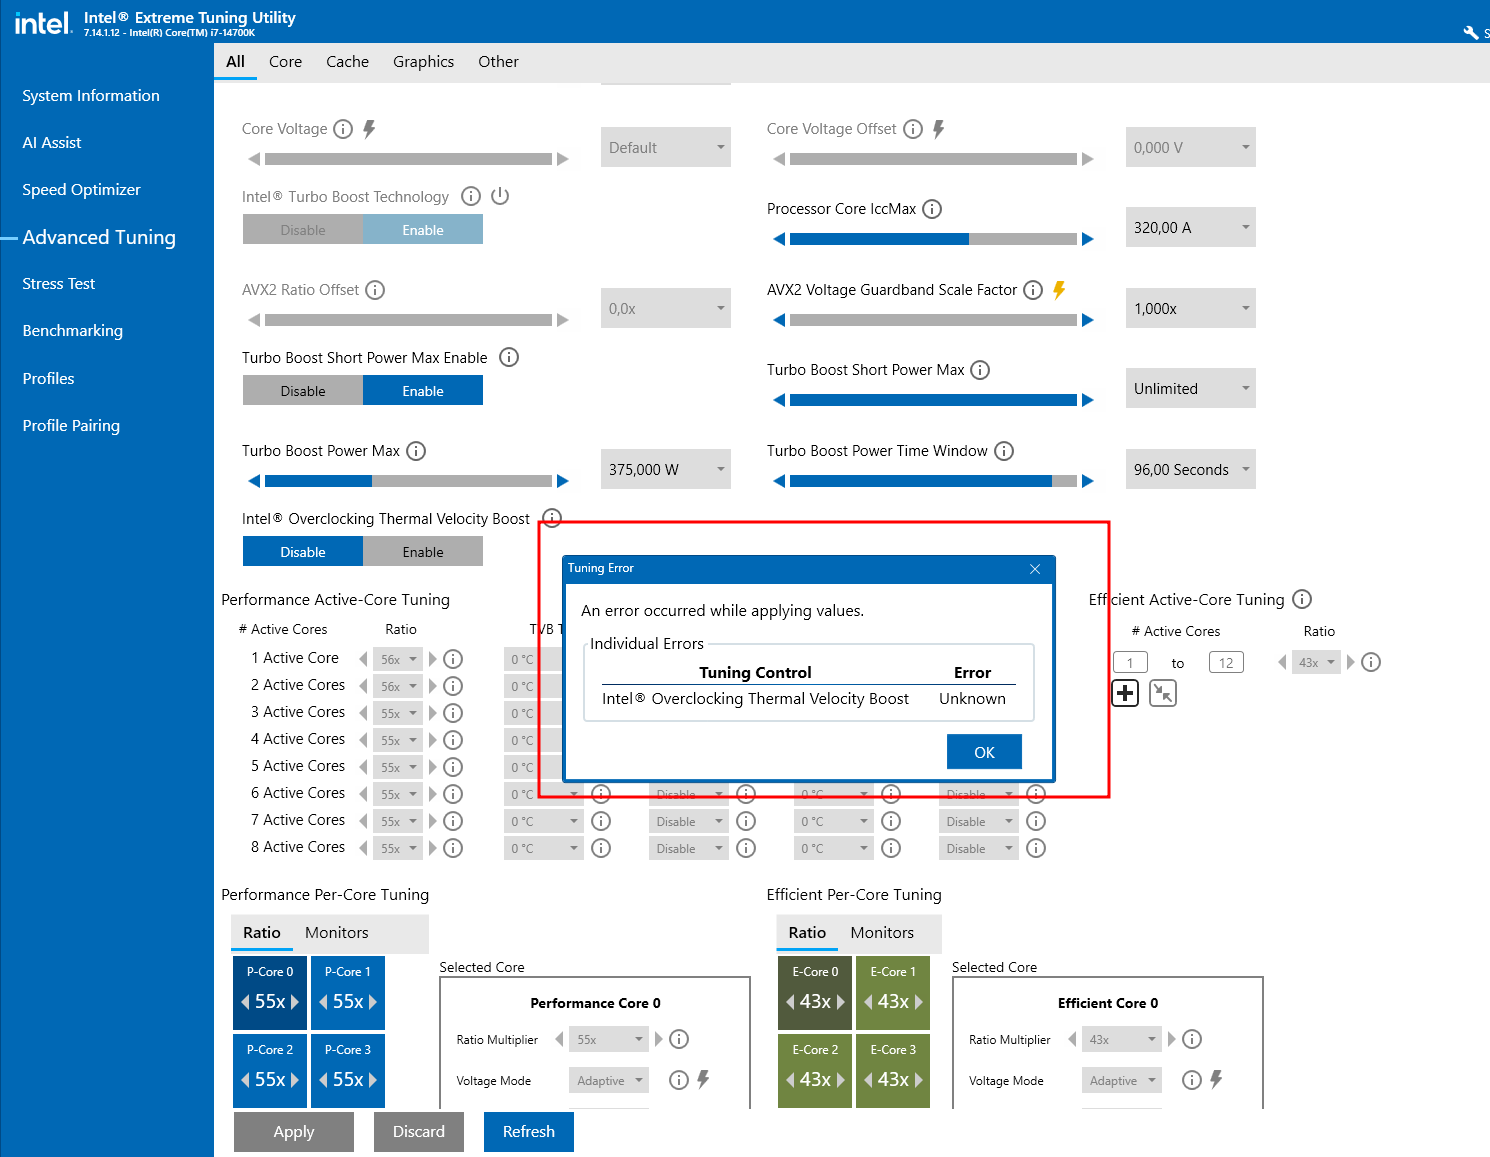The image size is (1490, 1157).
Task: Click the info icon beside Turbo Boost Power Time Window
Action: pos(1004,451)
